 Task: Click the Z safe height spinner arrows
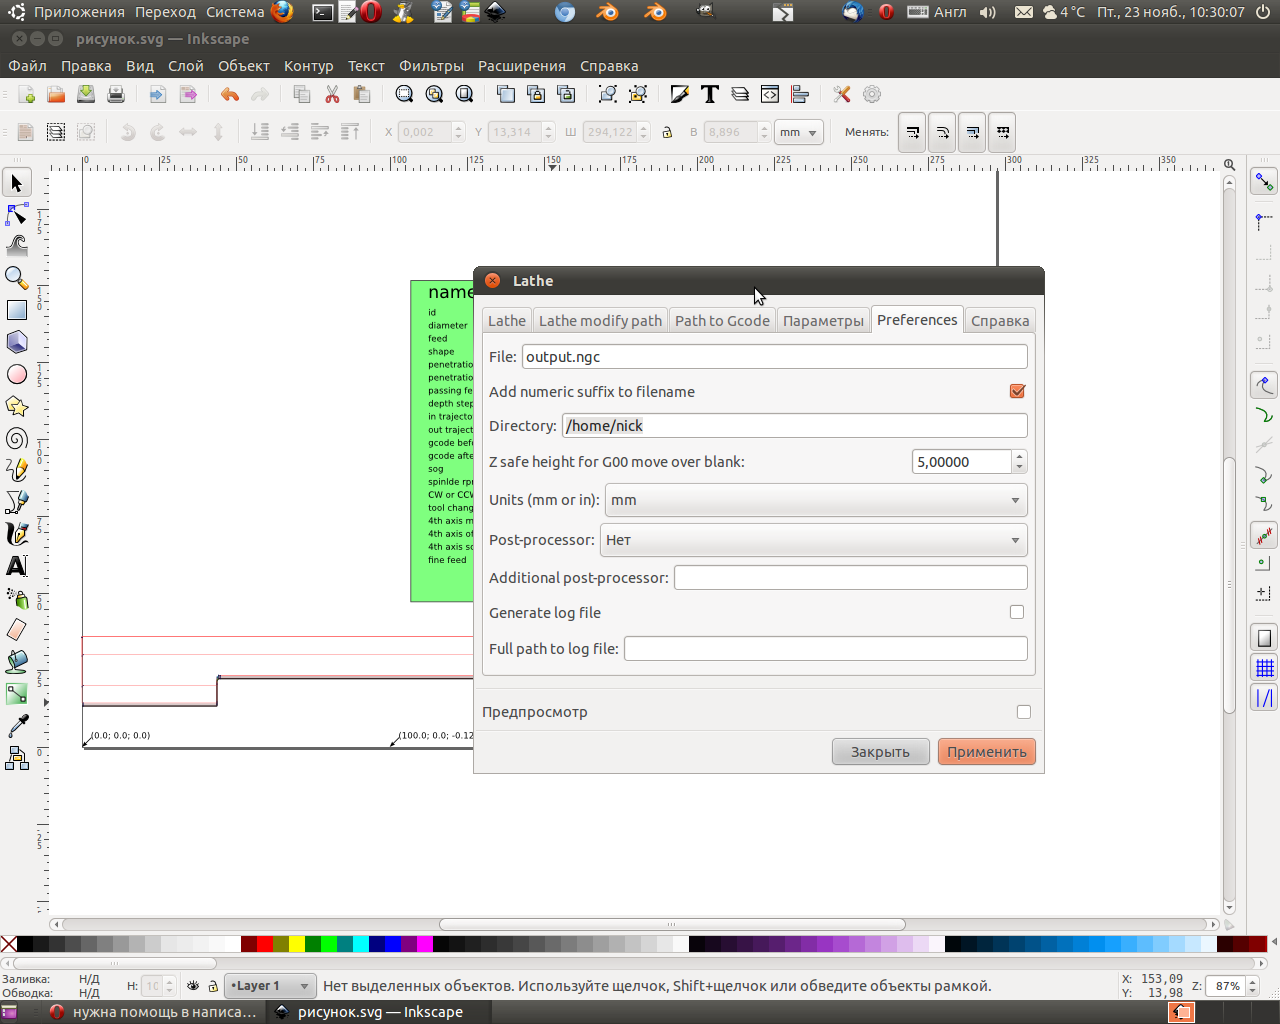[x=1019, y=462]
